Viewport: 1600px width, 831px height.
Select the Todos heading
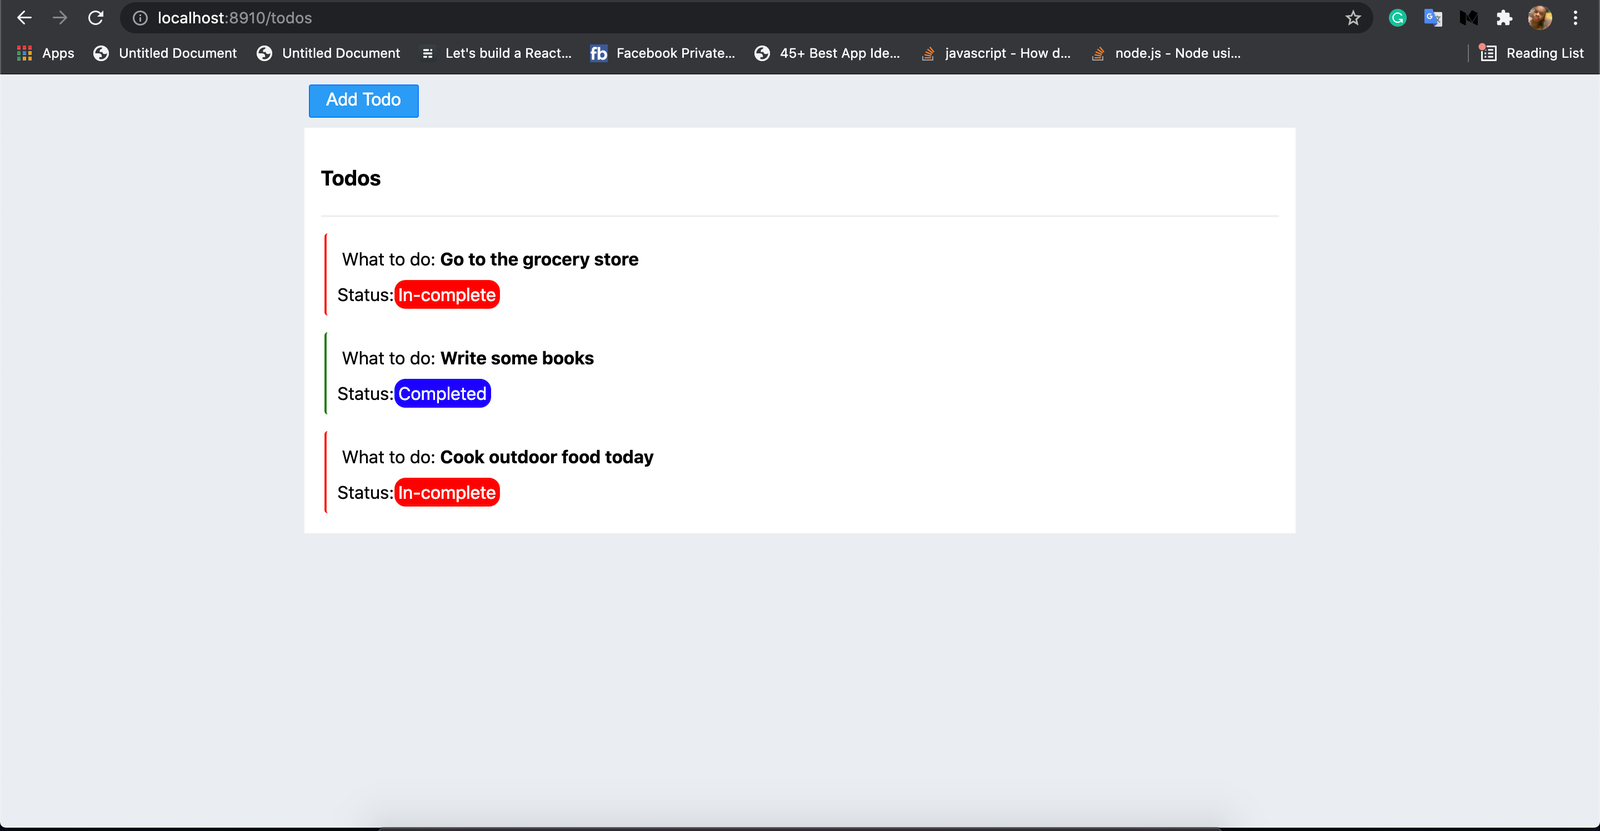[351, 178]
